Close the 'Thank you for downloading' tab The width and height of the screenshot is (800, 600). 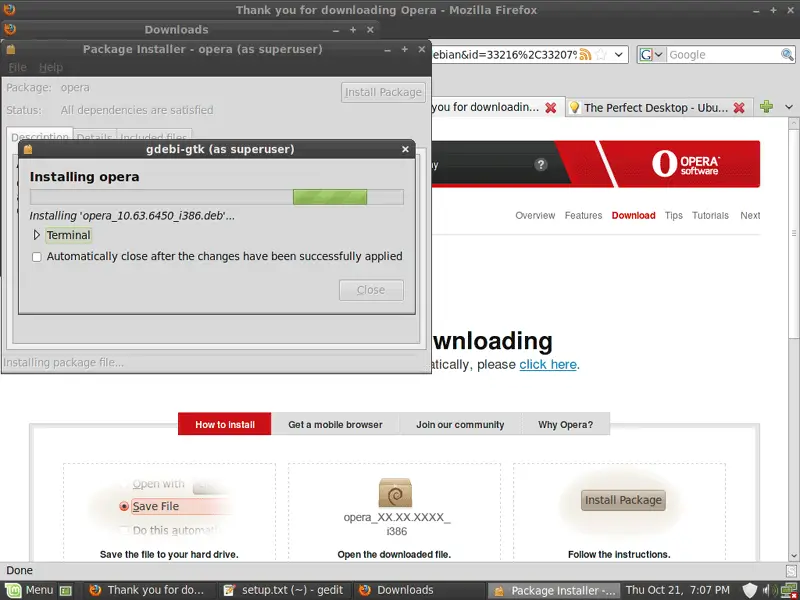point(551,108)
